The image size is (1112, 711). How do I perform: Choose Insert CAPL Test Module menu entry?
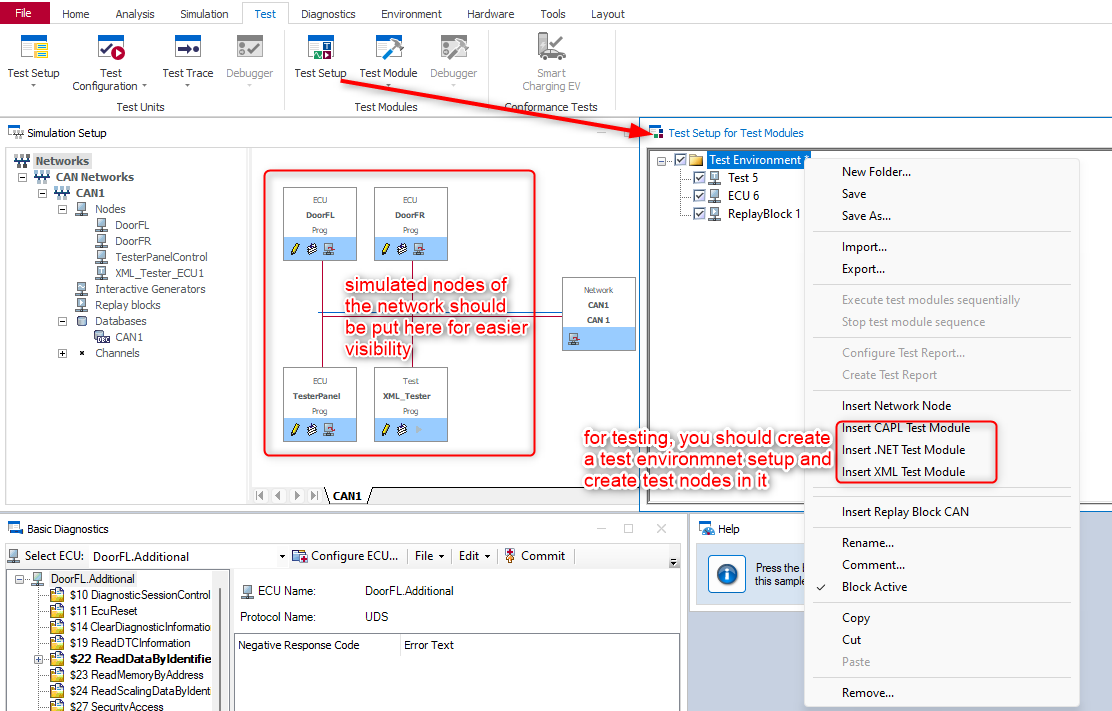(905, 428)
